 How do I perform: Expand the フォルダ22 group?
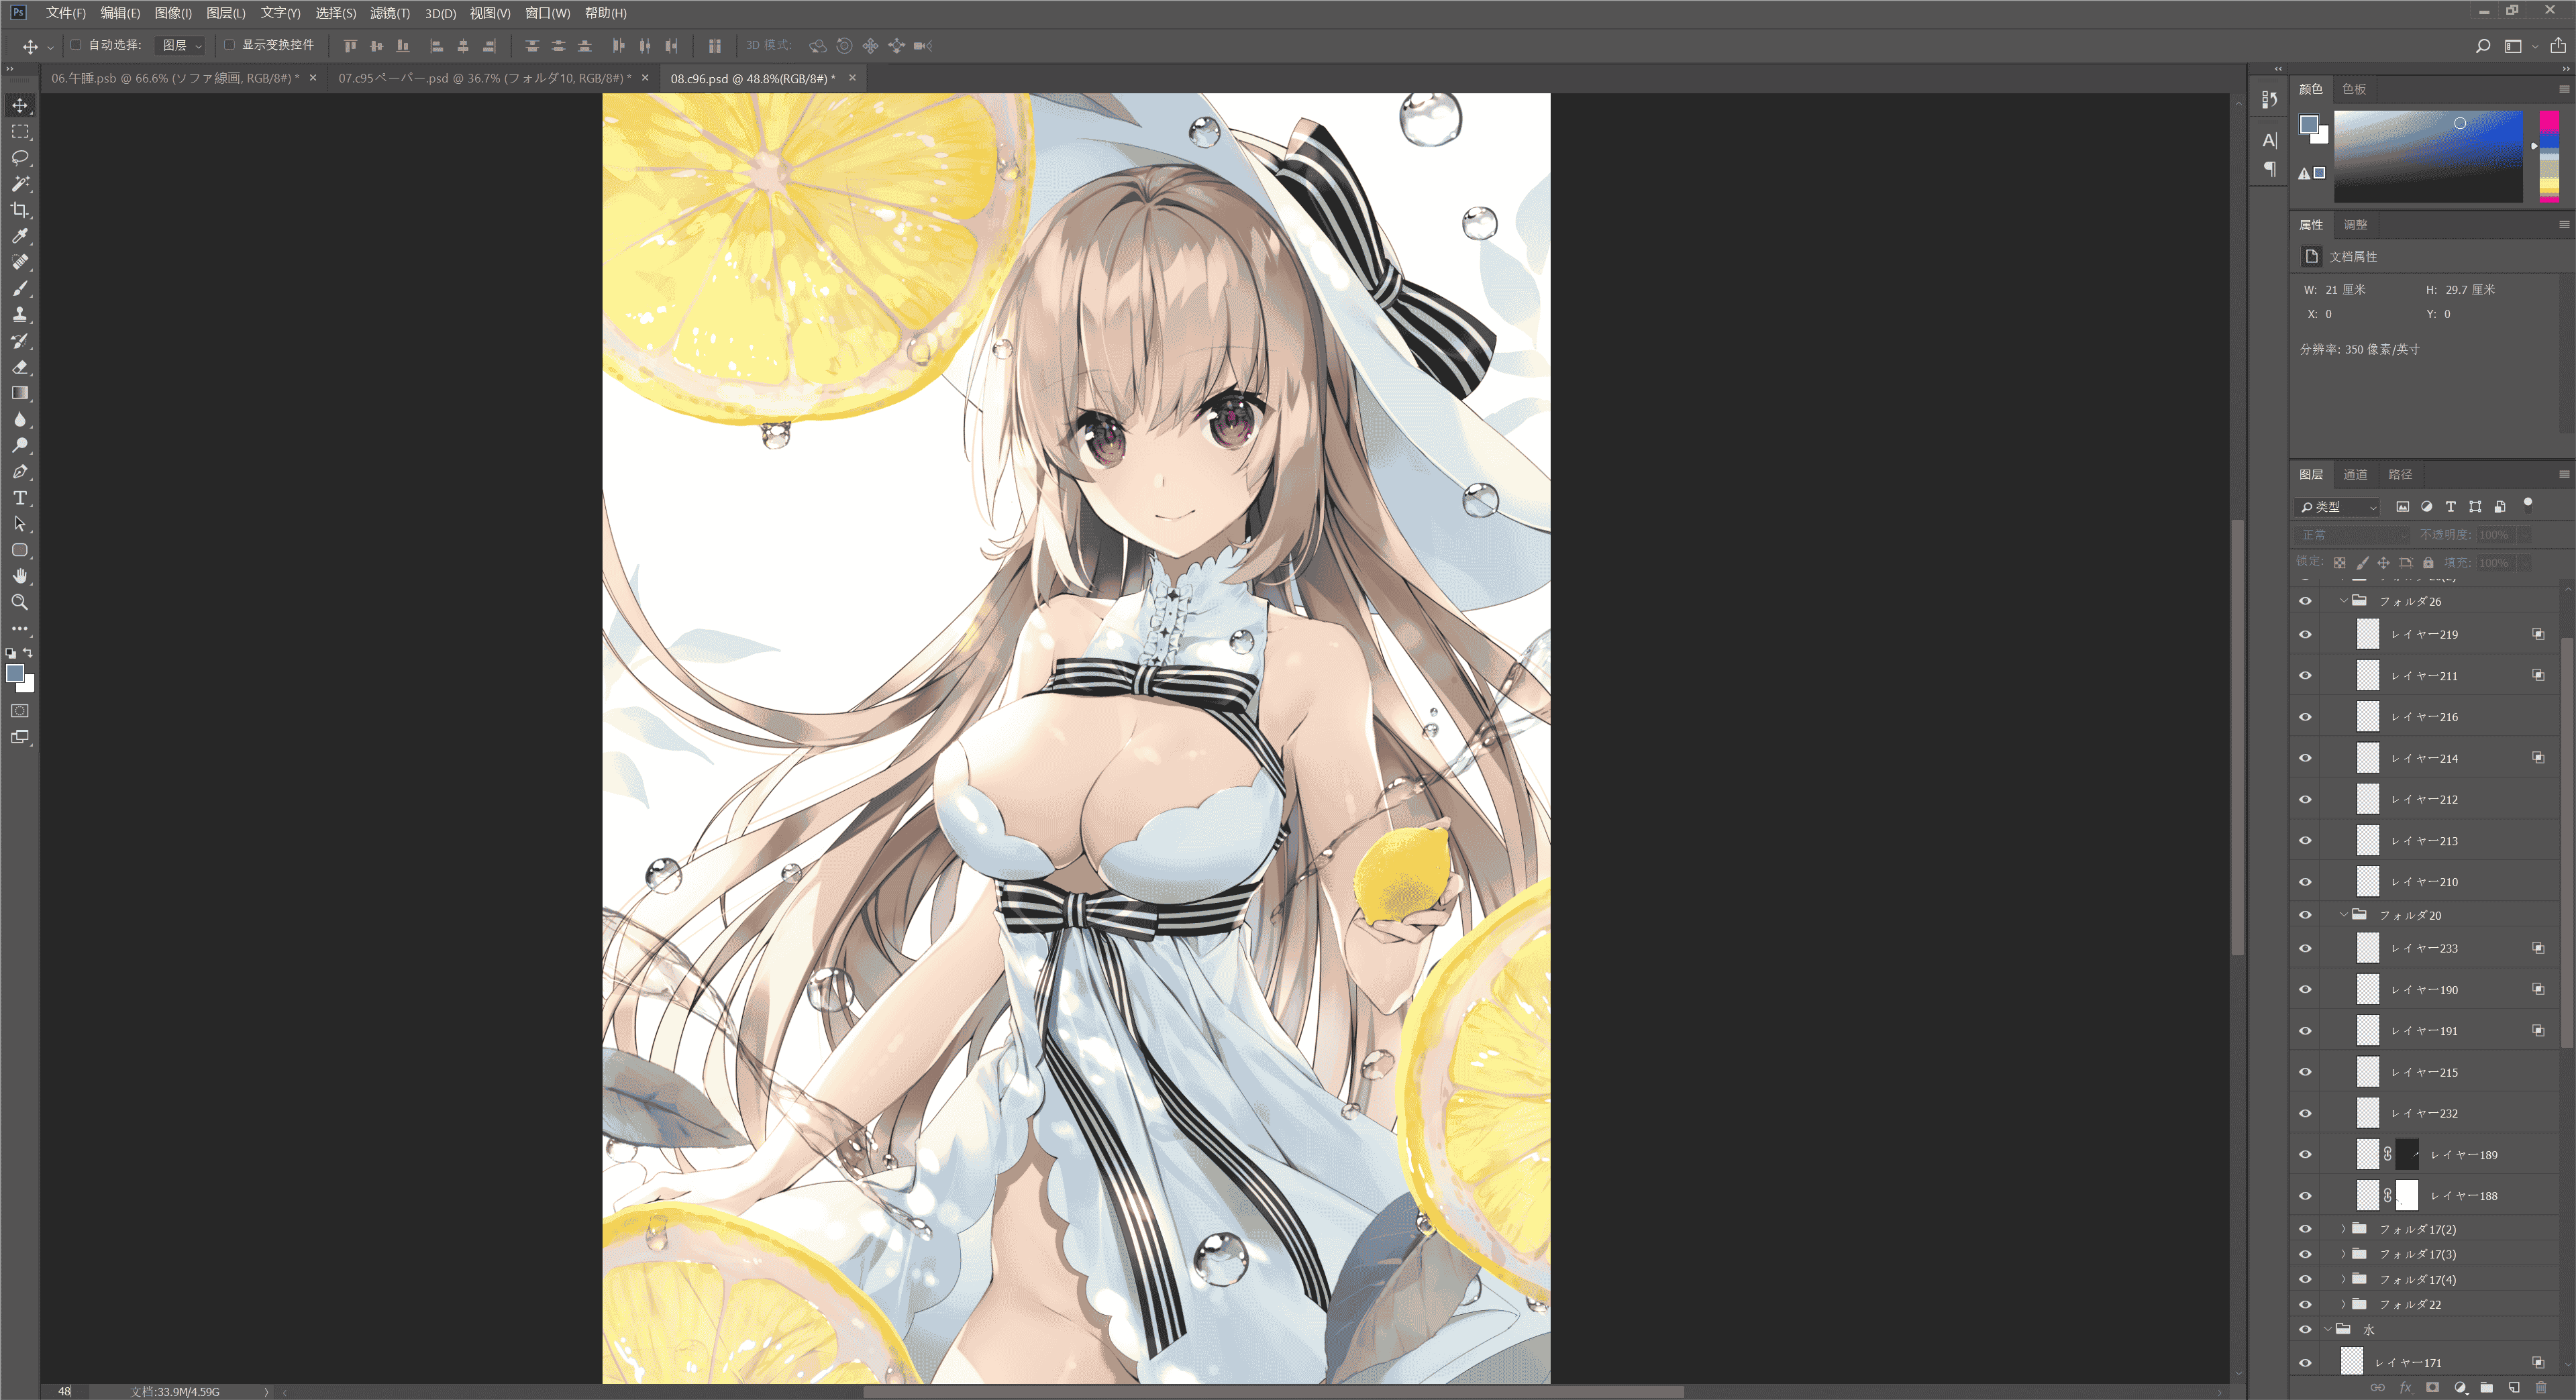click(2343, 1304)
